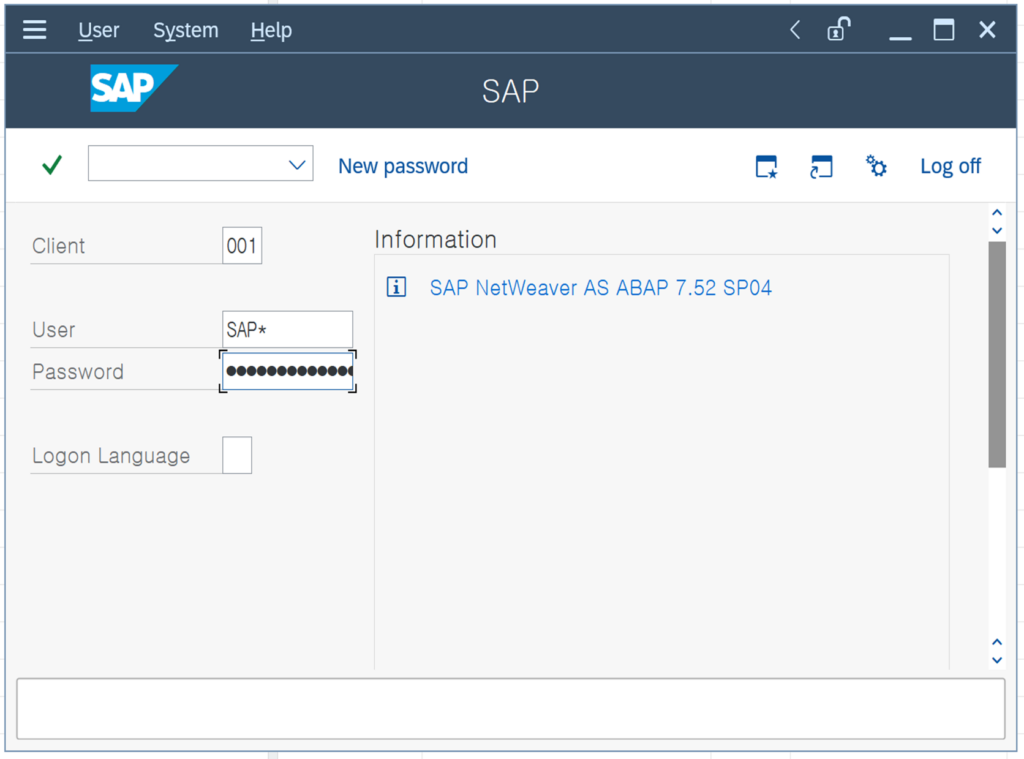Open the User menu

(99, 30)
